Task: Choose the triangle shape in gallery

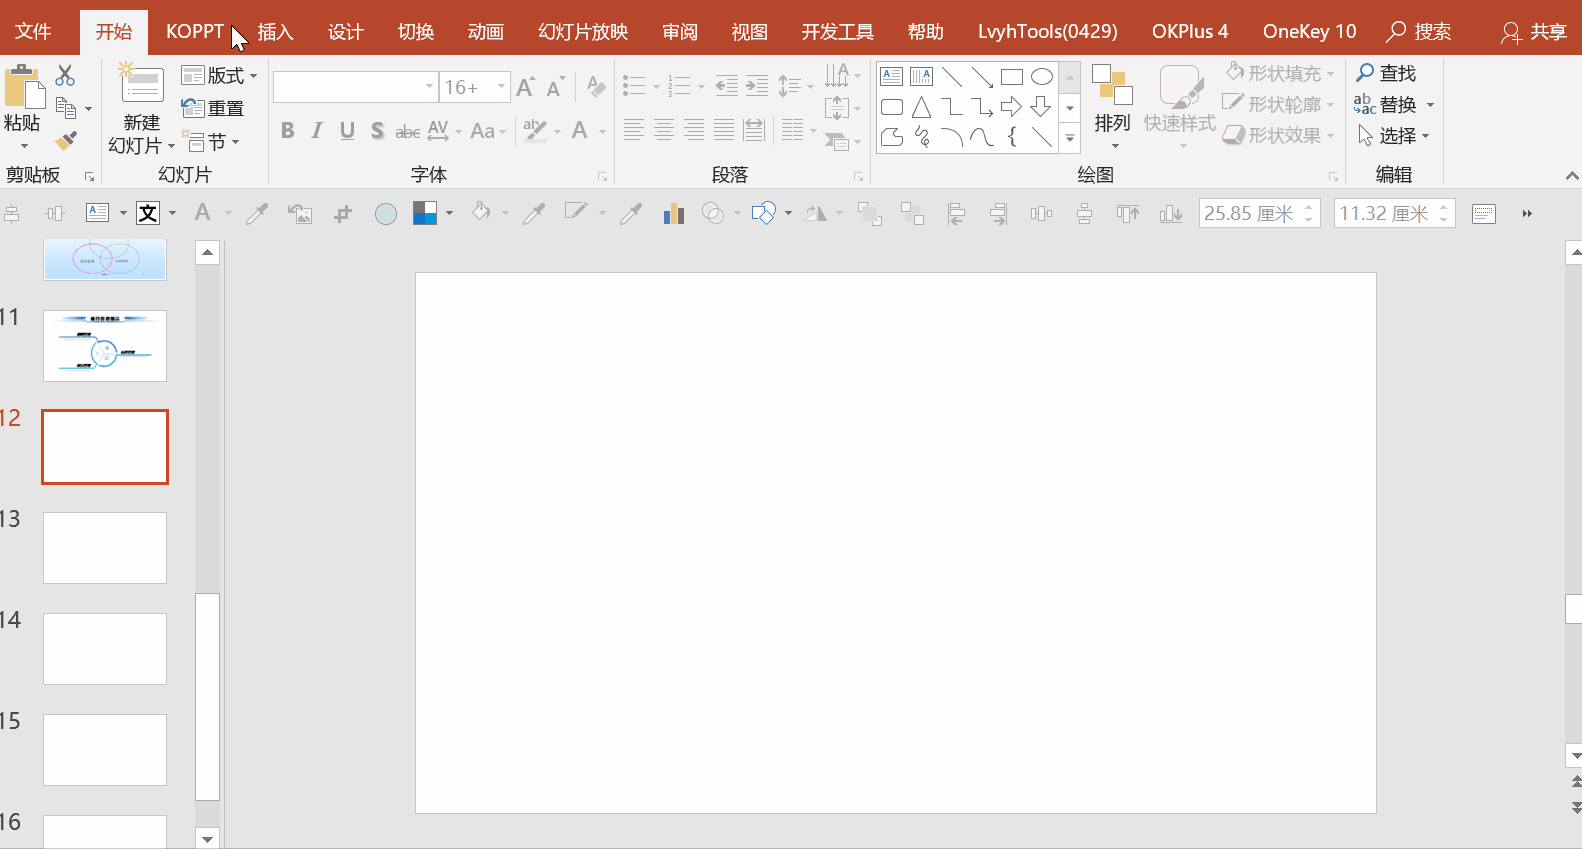Action: 921,107
